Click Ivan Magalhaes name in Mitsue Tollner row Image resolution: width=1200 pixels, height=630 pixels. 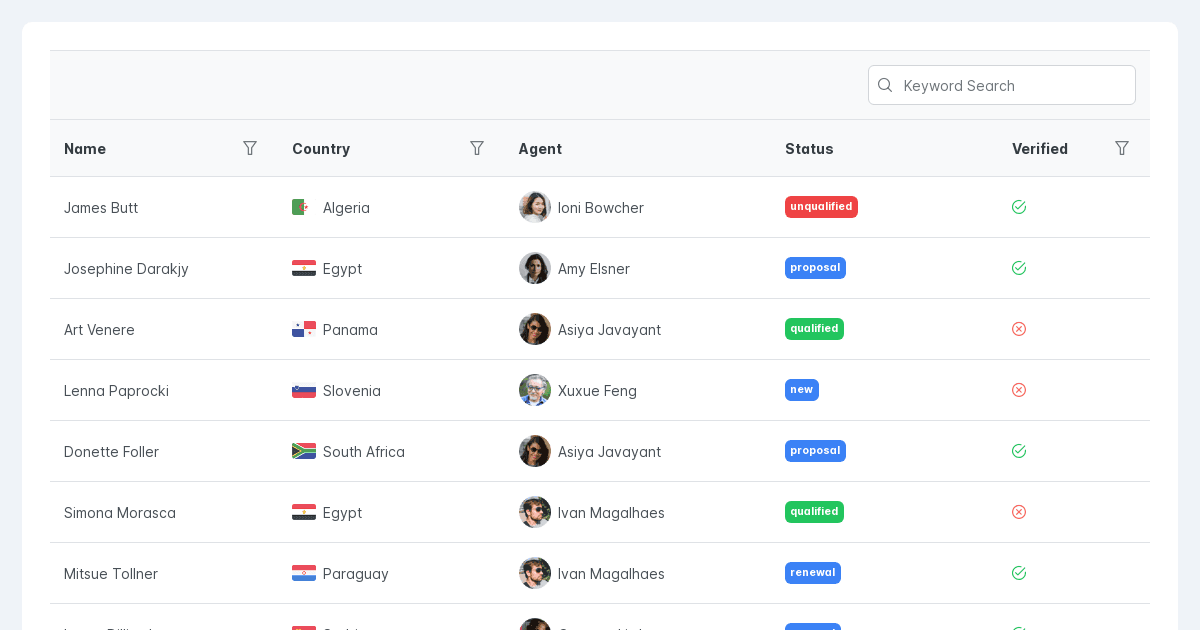(x=611, y=573)
